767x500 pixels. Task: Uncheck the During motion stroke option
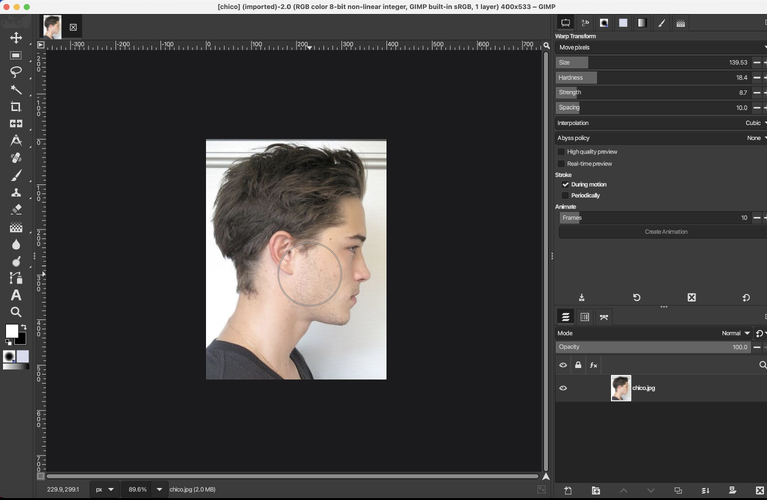pos(565,184)
